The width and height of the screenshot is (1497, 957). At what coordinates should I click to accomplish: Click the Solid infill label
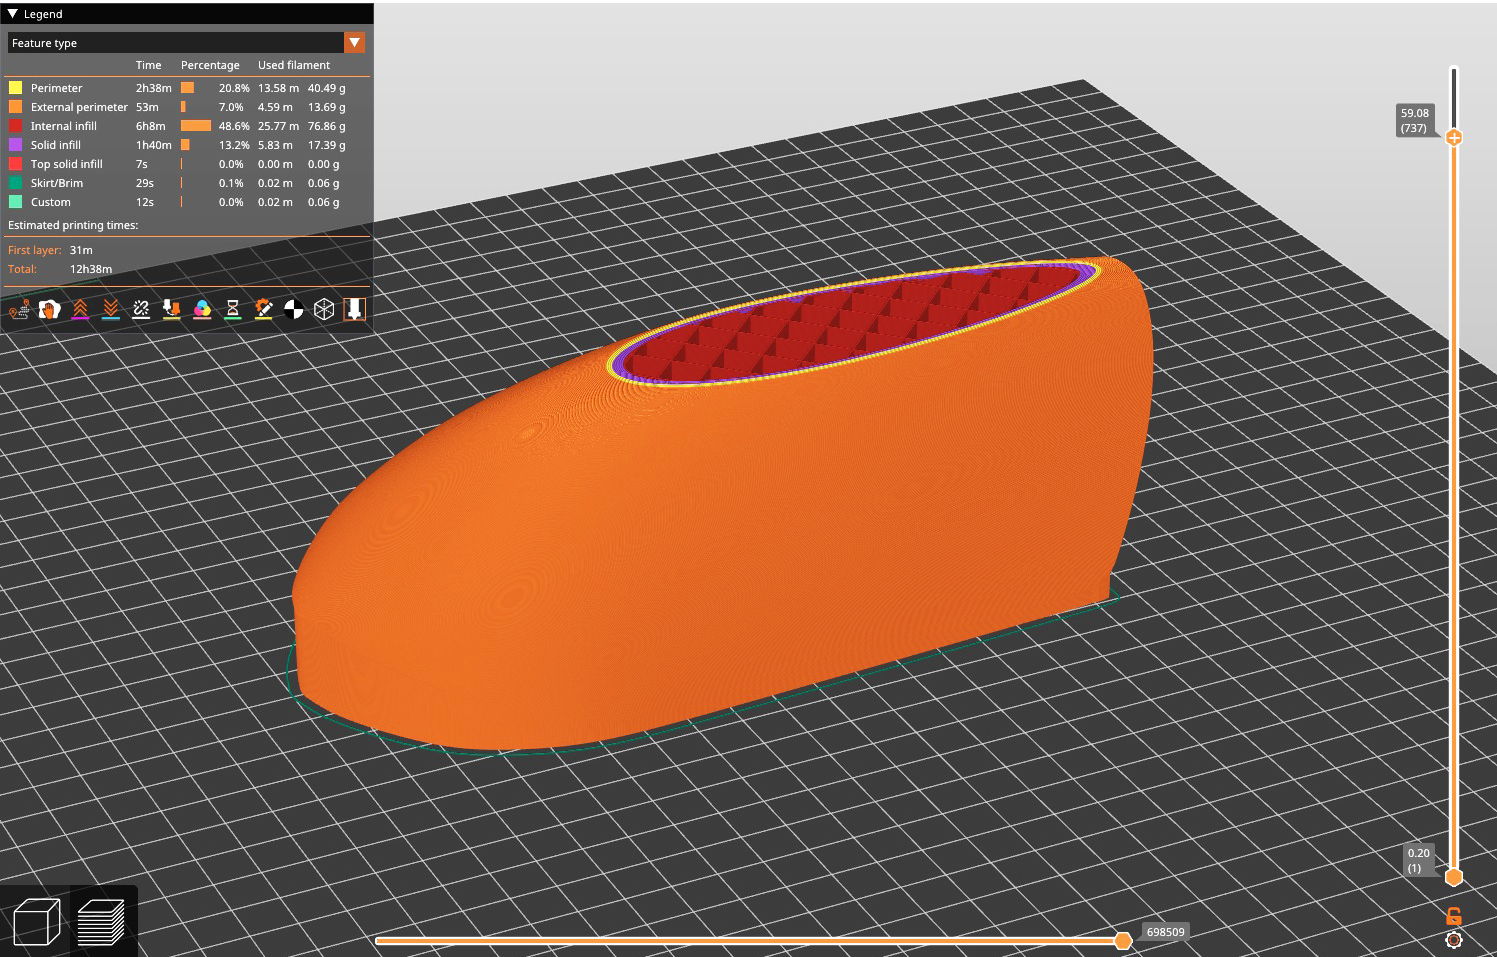(x=55, y=145)
